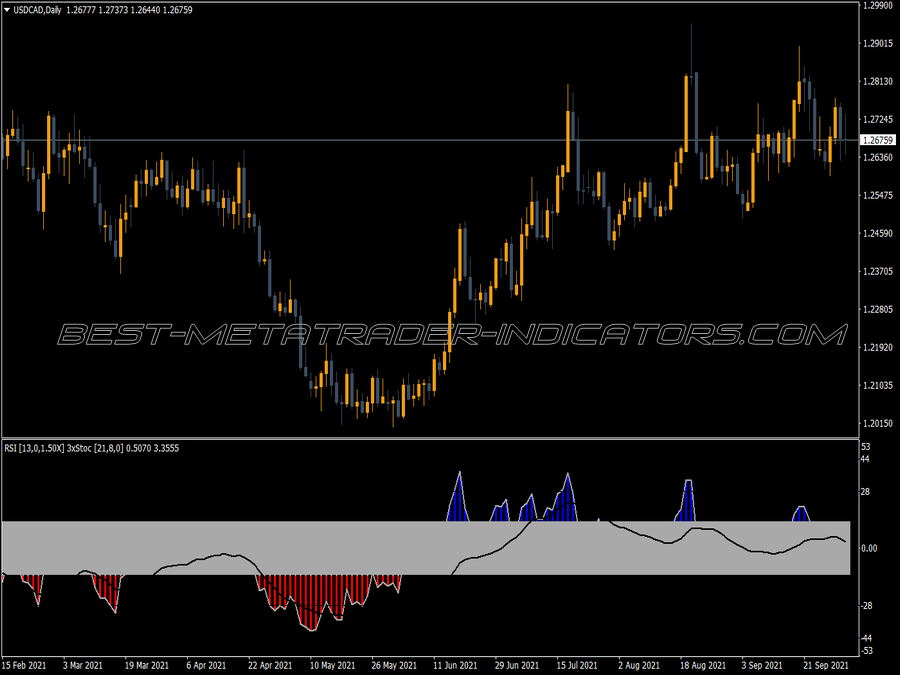Click the 1.20150 level on price axis
The image size is (900, 675).
point(876,423)
